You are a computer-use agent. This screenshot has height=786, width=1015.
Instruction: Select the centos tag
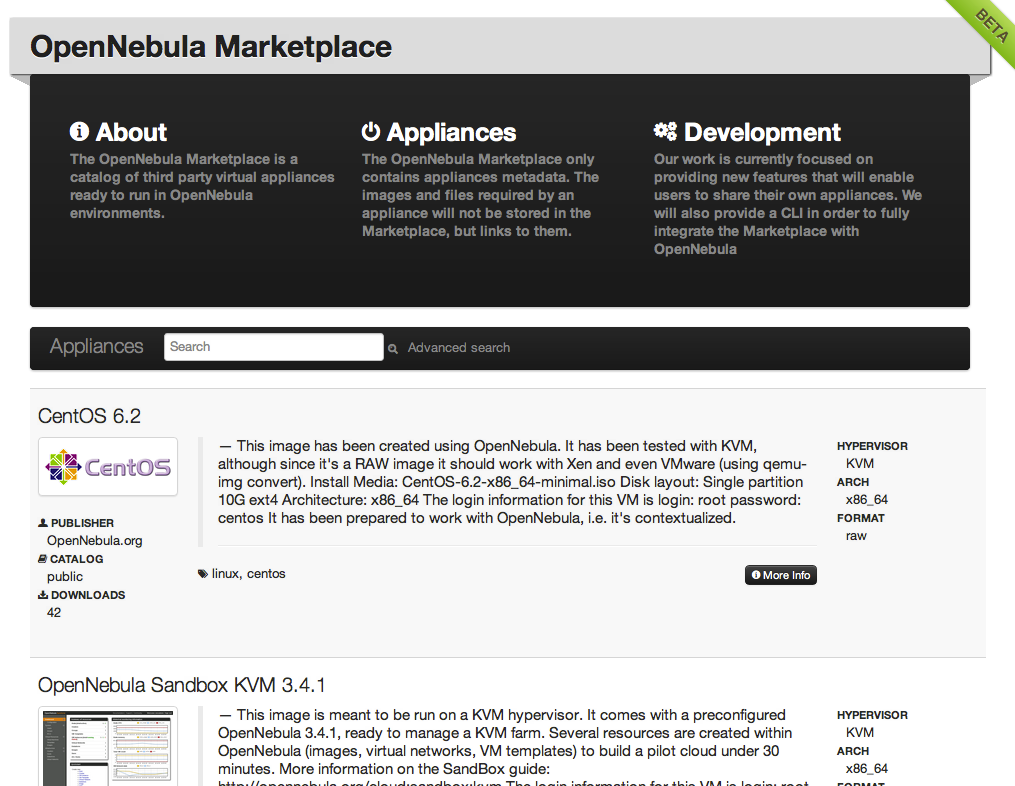(x=266, y=574)
